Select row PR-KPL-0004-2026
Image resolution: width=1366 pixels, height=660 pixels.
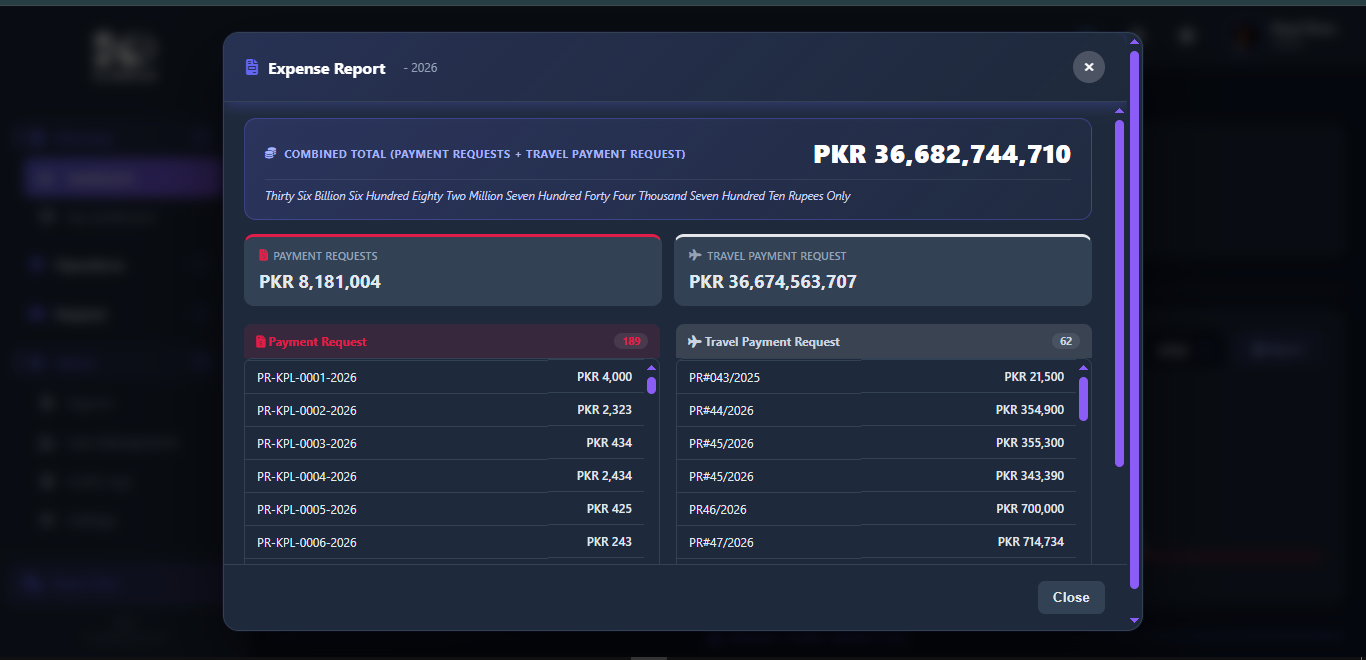444,476
